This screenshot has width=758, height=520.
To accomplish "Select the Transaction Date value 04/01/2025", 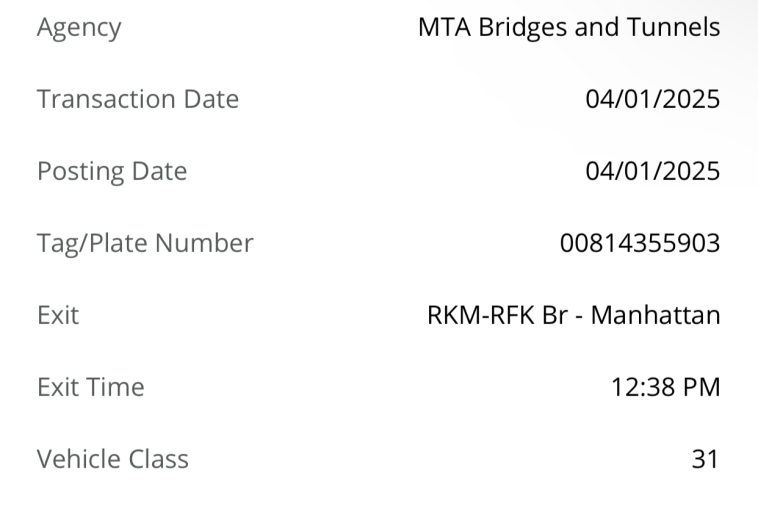I will pyautogui.click(x=653, y=100).
